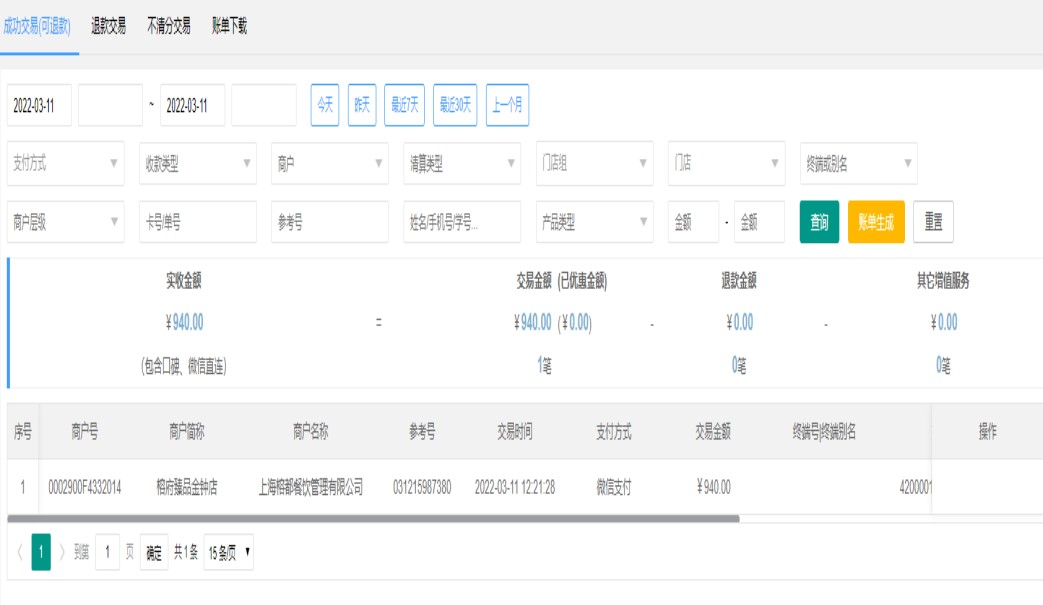Open the 不清分交易 tab
Image resolution: width=1043 pixels, height=605 pixels.
tap(168, 27)
